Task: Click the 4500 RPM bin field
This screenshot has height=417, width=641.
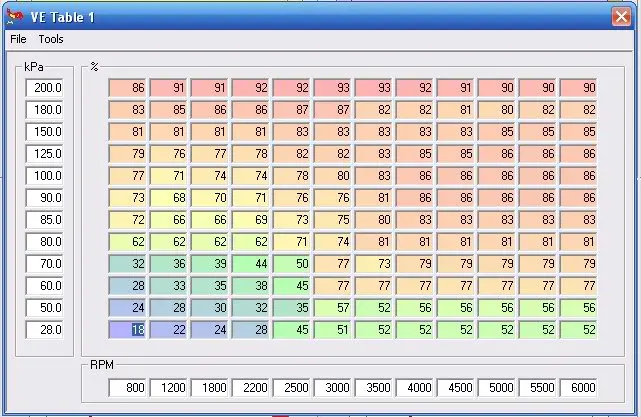Action: pyautogui.click(x=455, y=388)
